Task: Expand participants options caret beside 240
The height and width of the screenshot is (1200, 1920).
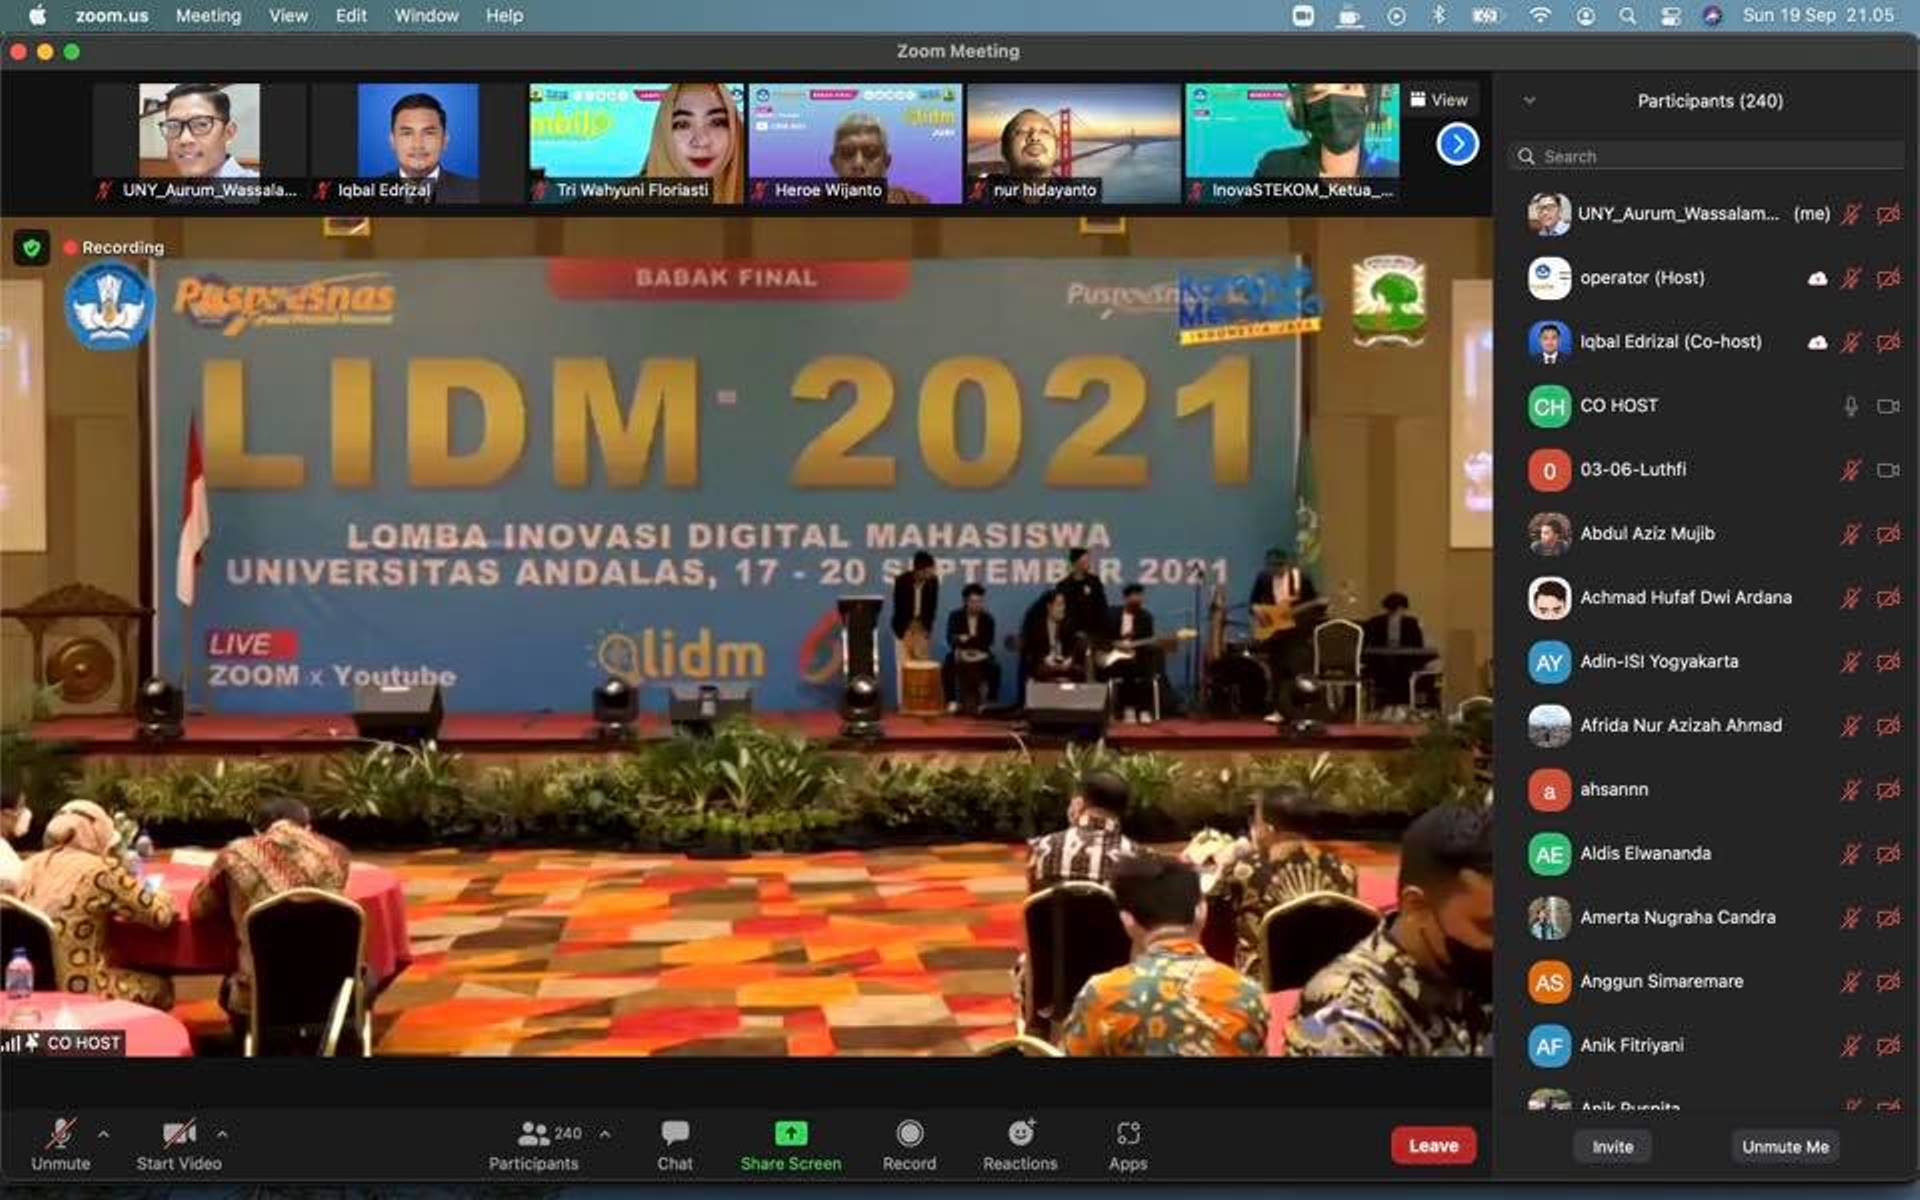Action: pos(605,1134)
